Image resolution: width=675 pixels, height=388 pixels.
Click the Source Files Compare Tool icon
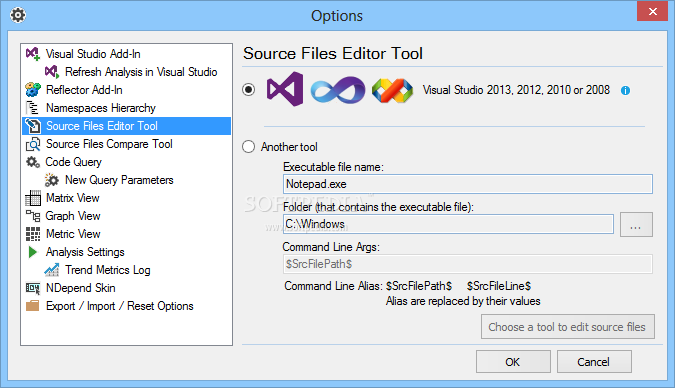point(33,144)
